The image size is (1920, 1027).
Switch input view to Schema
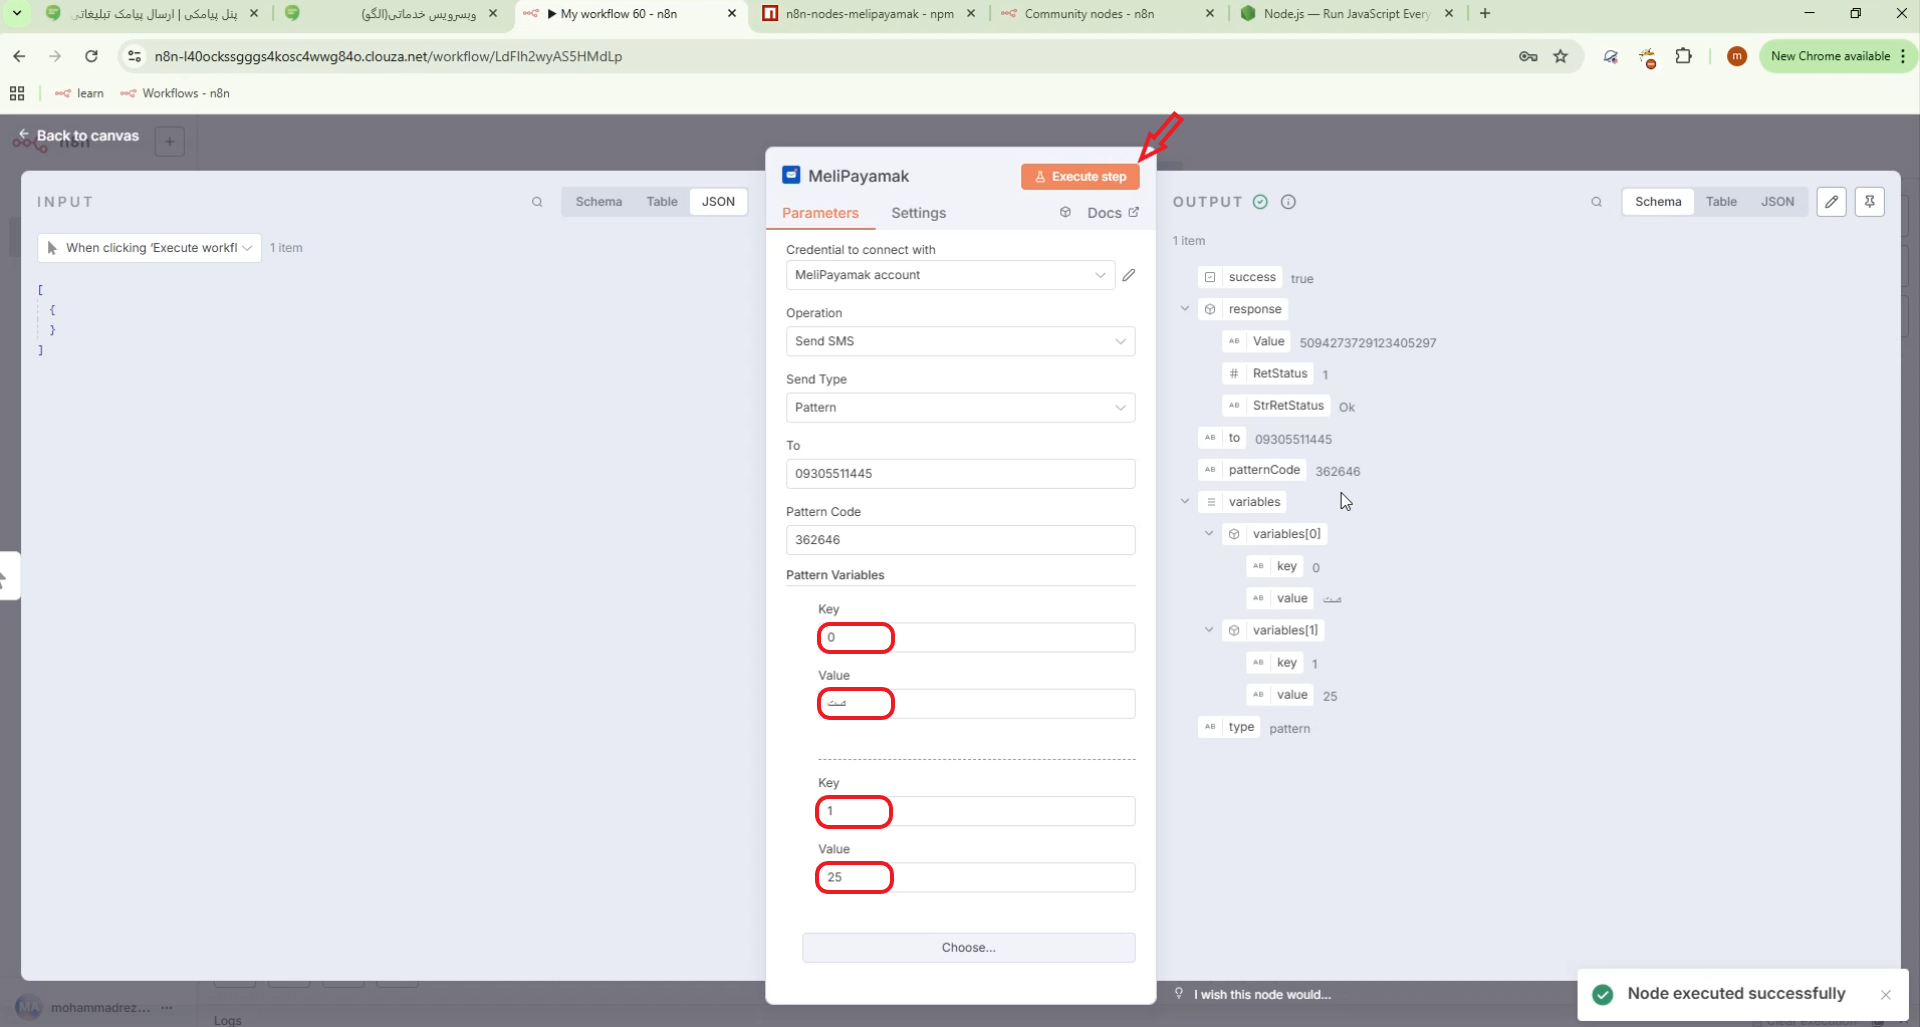(598, 202)
